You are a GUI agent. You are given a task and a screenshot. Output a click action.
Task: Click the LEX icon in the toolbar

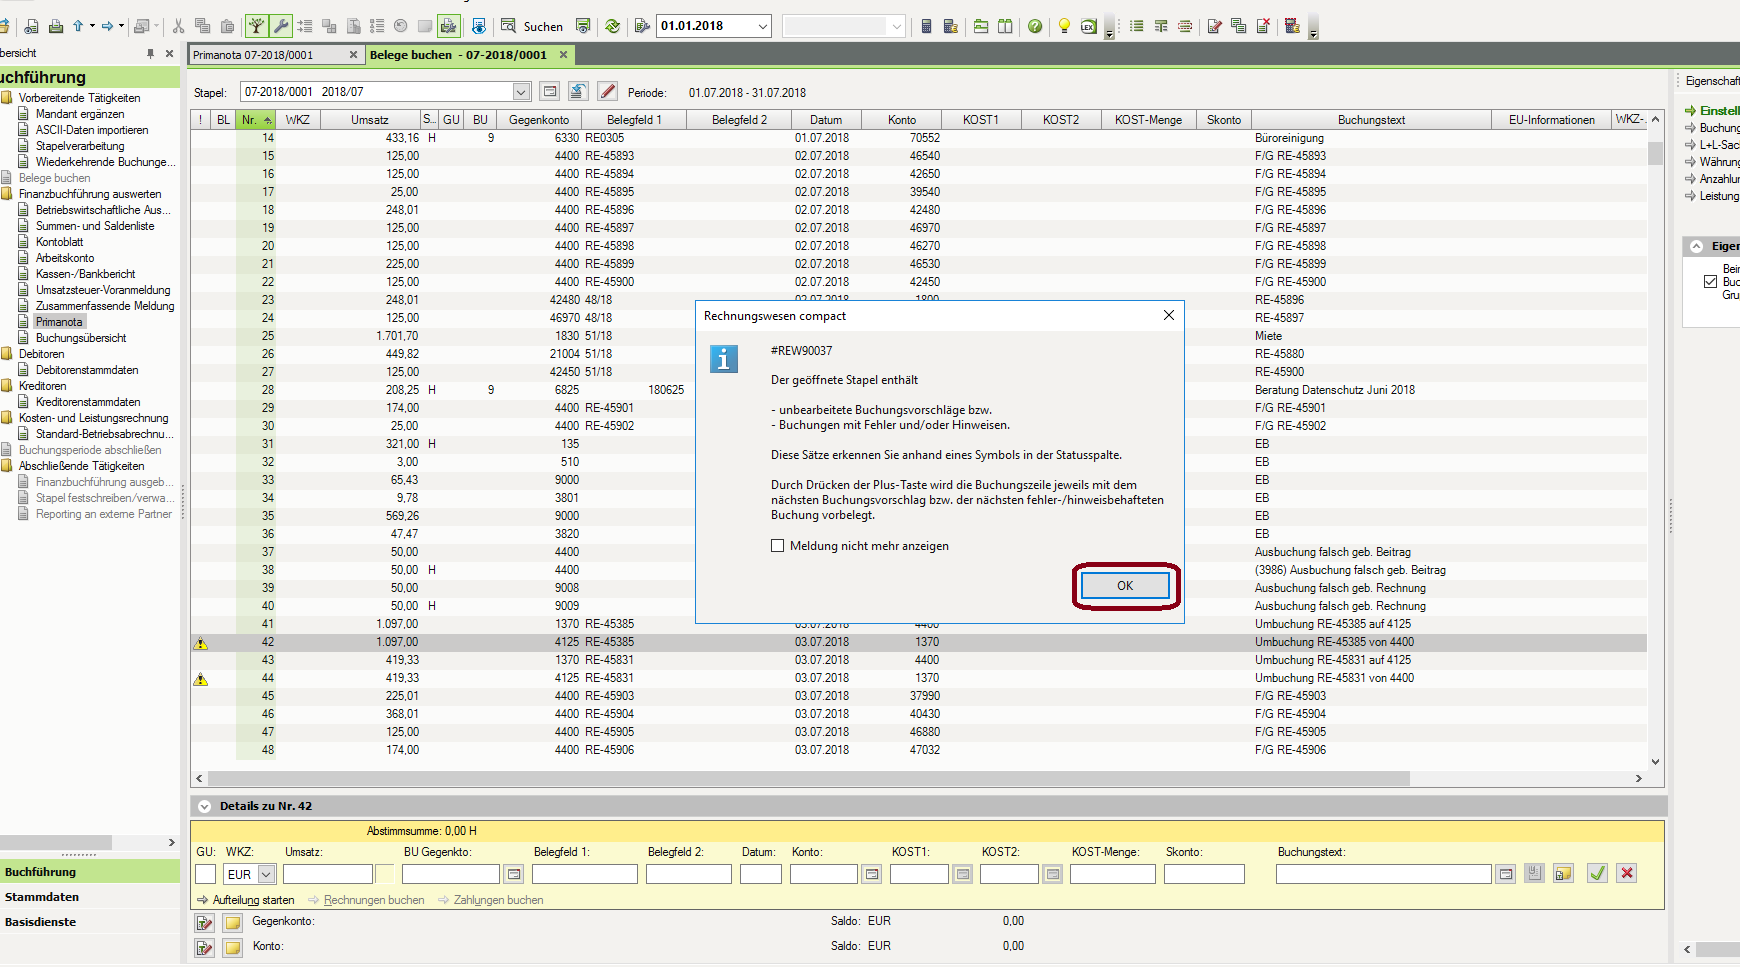click(x=1088, y=26)
